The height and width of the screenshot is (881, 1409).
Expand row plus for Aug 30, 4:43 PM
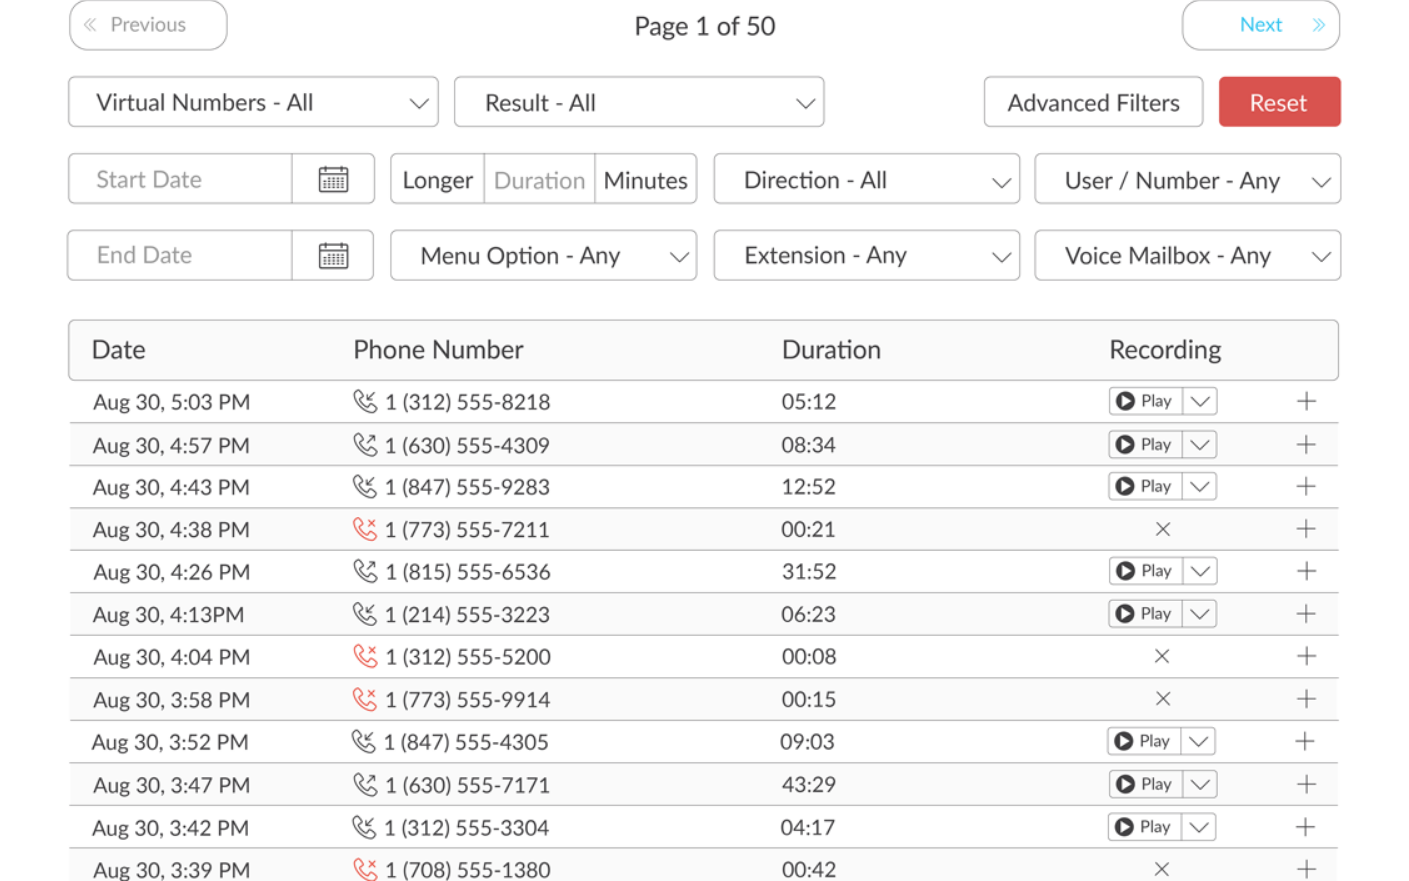(x=1306, y=486)
